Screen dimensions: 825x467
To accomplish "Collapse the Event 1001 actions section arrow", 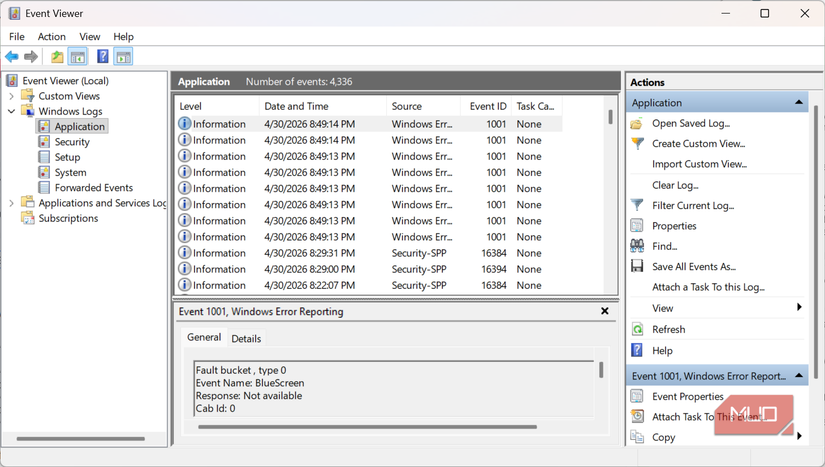I will click(x=799, y=375).
